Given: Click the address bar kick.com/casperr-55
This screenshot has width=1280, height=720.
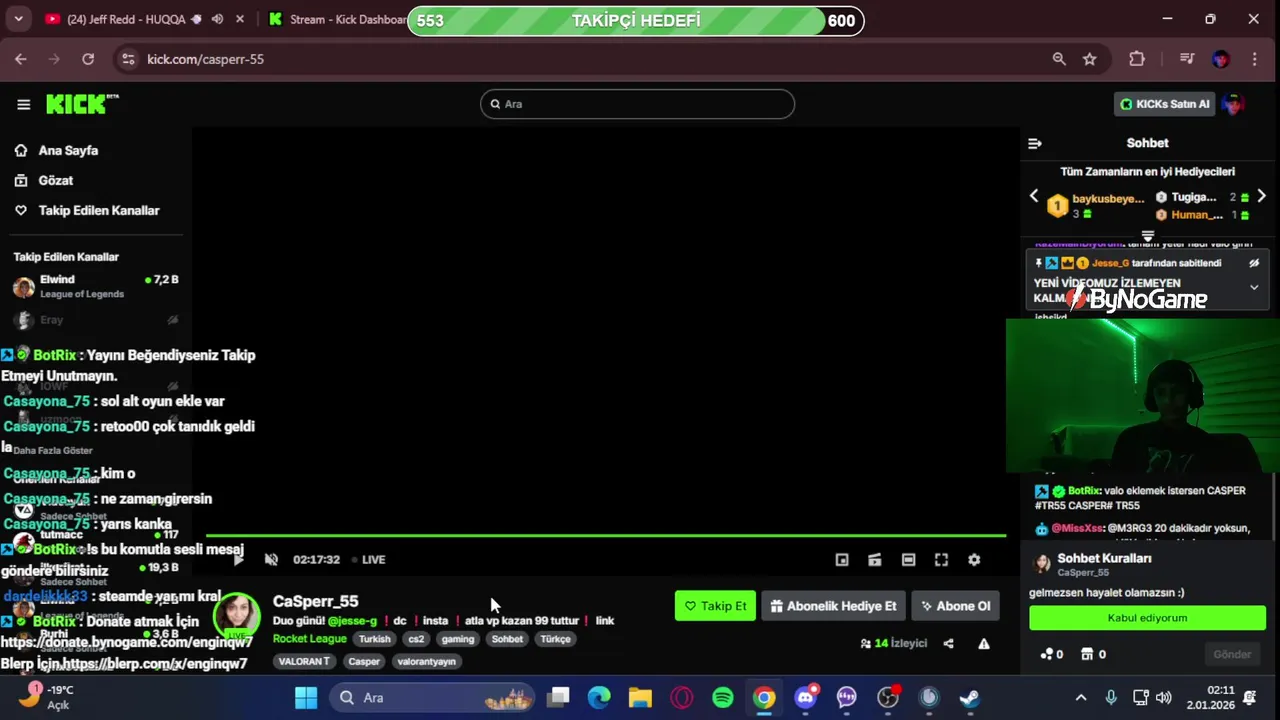Looking at the screenshot, I should click(x=205, y=59).
